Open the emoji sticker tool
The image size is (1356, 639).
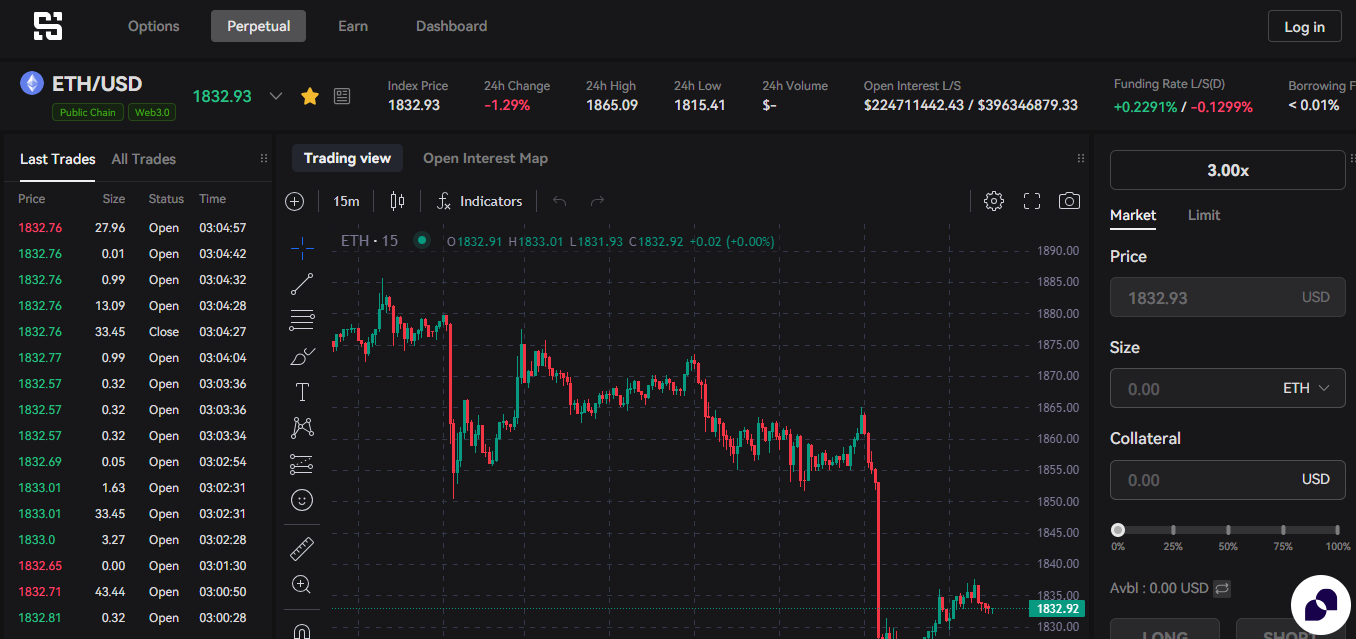pos(302,500)
